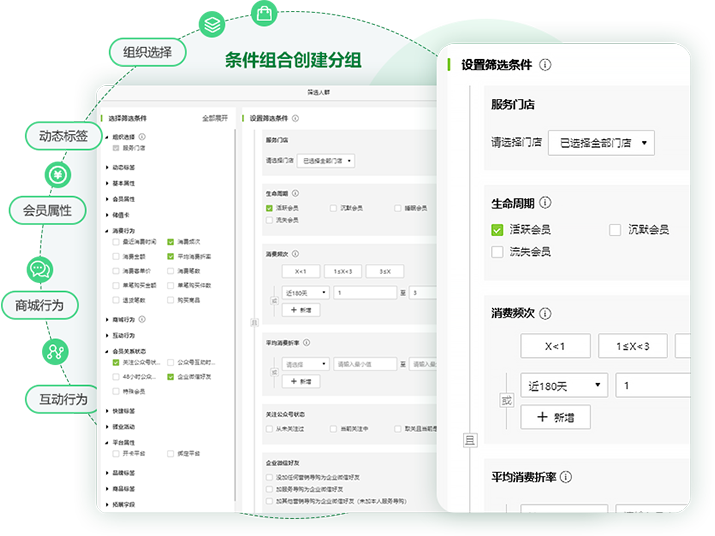
Task: Expand the 品牌标签 tree node
Action: click(107, 473)
